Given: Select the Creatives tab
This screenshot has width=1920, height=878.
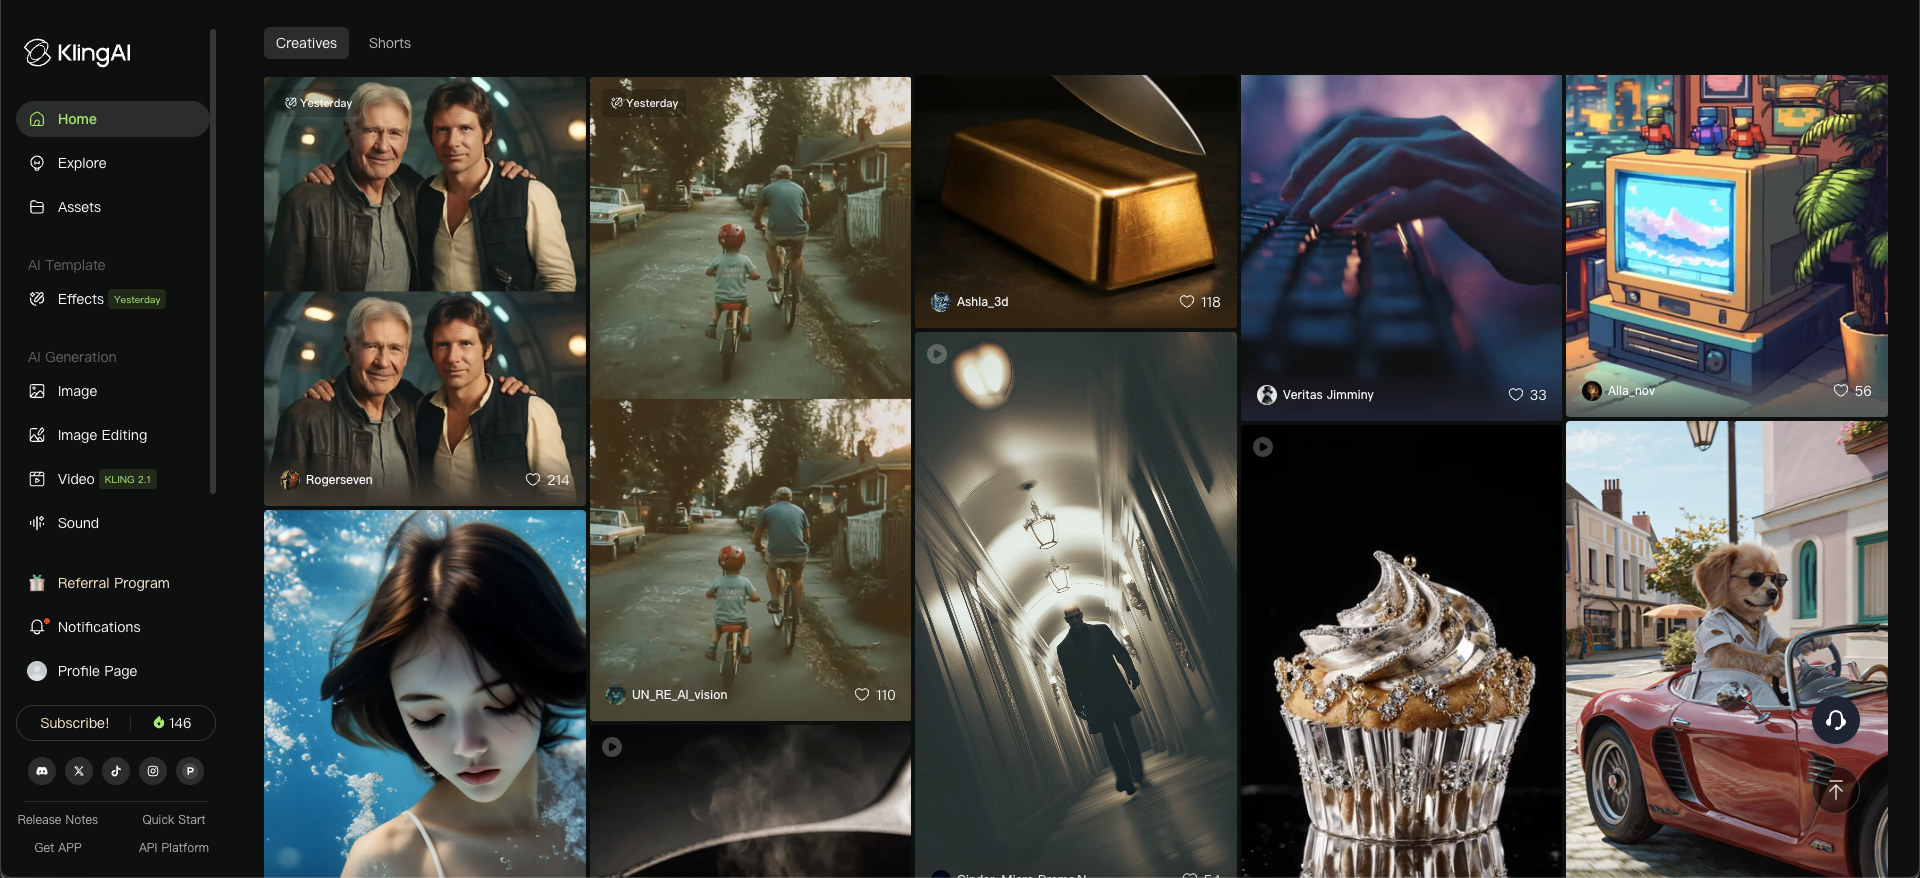Looking at the screenshot, I should click(306, 43).
